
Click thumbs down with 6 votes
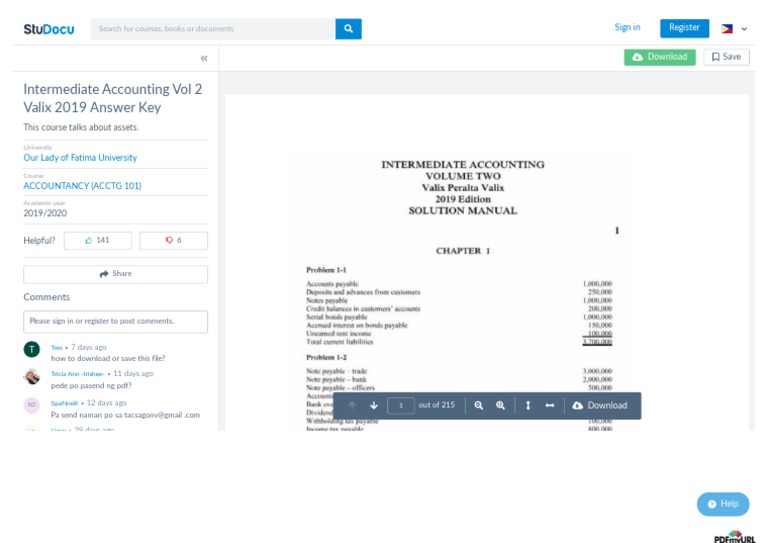173,240
